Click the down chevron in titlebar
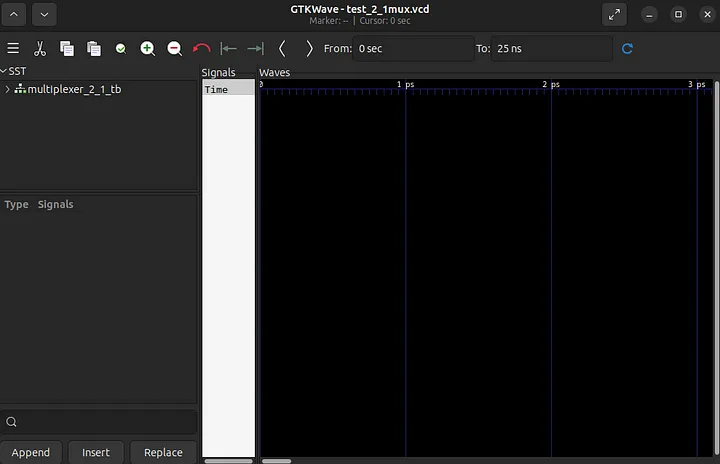This screenshot has width=720, height=464. pos(44,14)
